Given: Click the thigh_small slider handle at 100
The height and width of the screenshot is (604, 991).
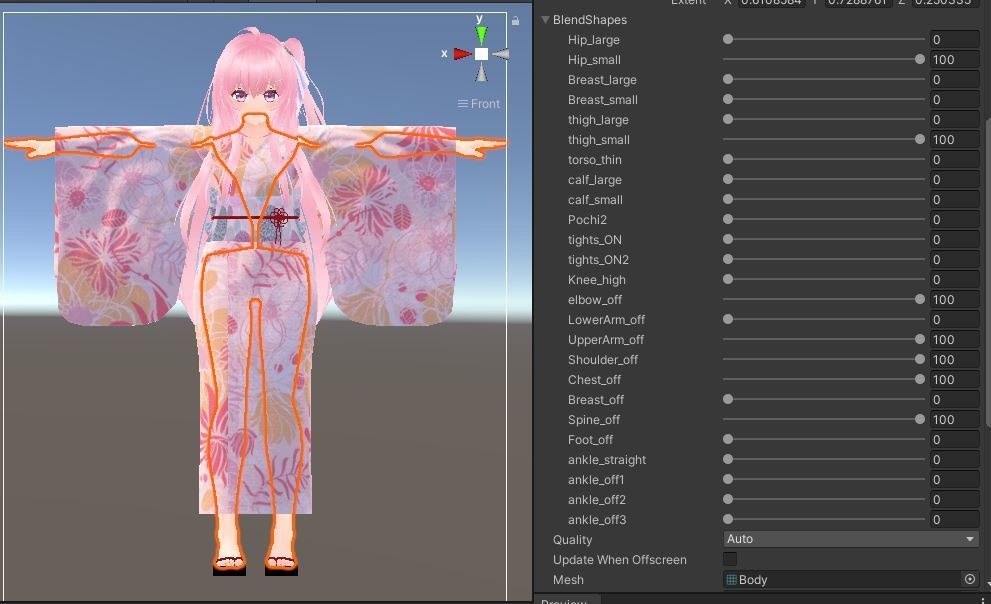Looking at the screenshot, I should coord(918,139).
